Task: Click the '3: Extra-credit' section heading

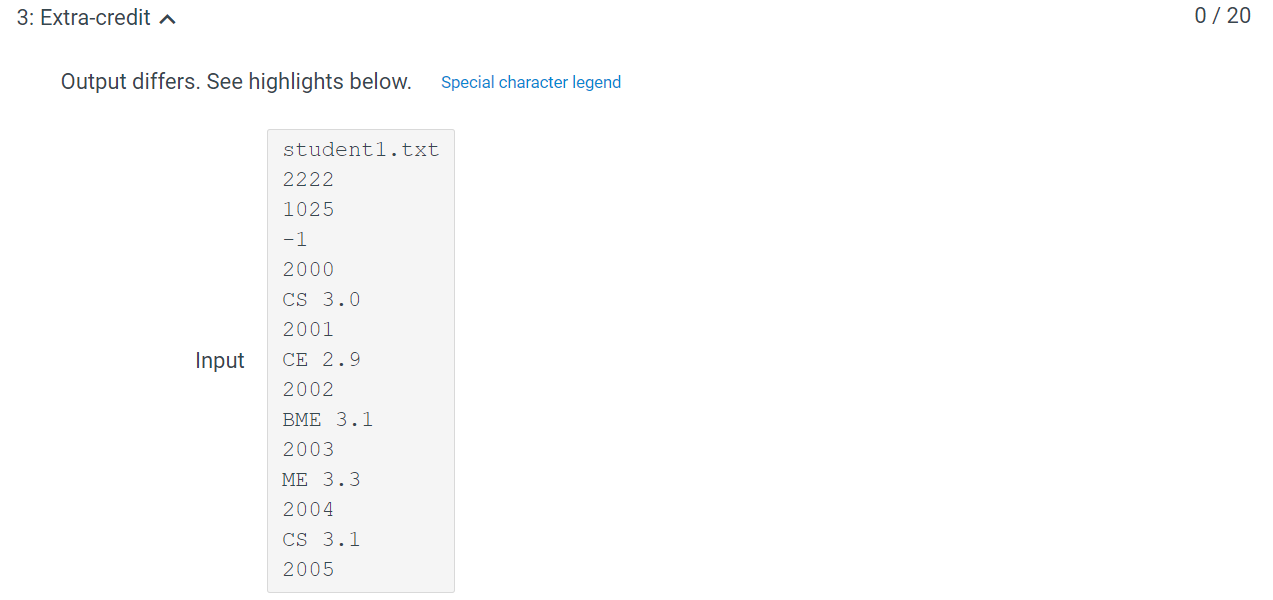Action: (x=80, y=18)
